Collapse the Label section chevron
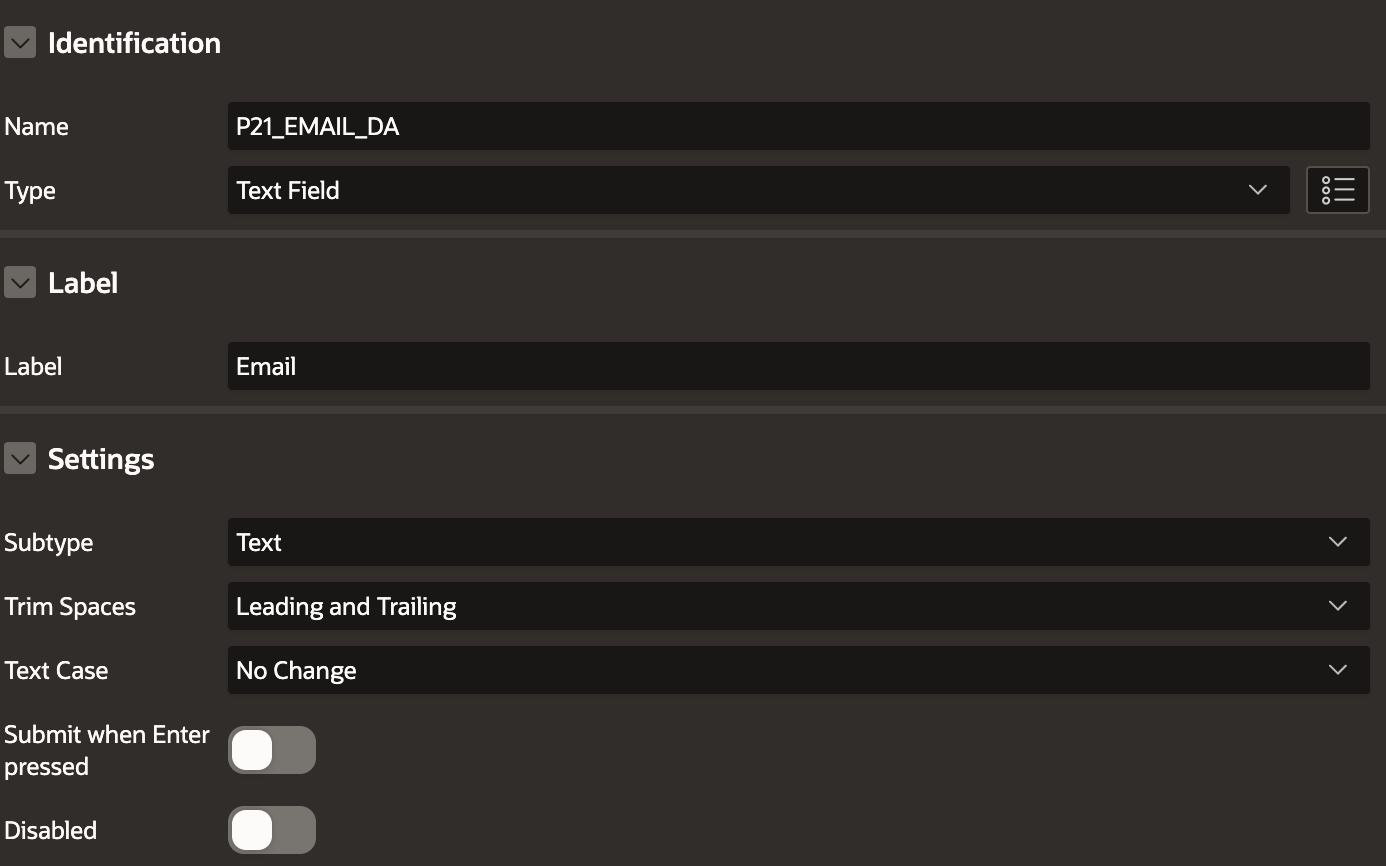Viewport: 1386px width, 866px height. point(20,283)
